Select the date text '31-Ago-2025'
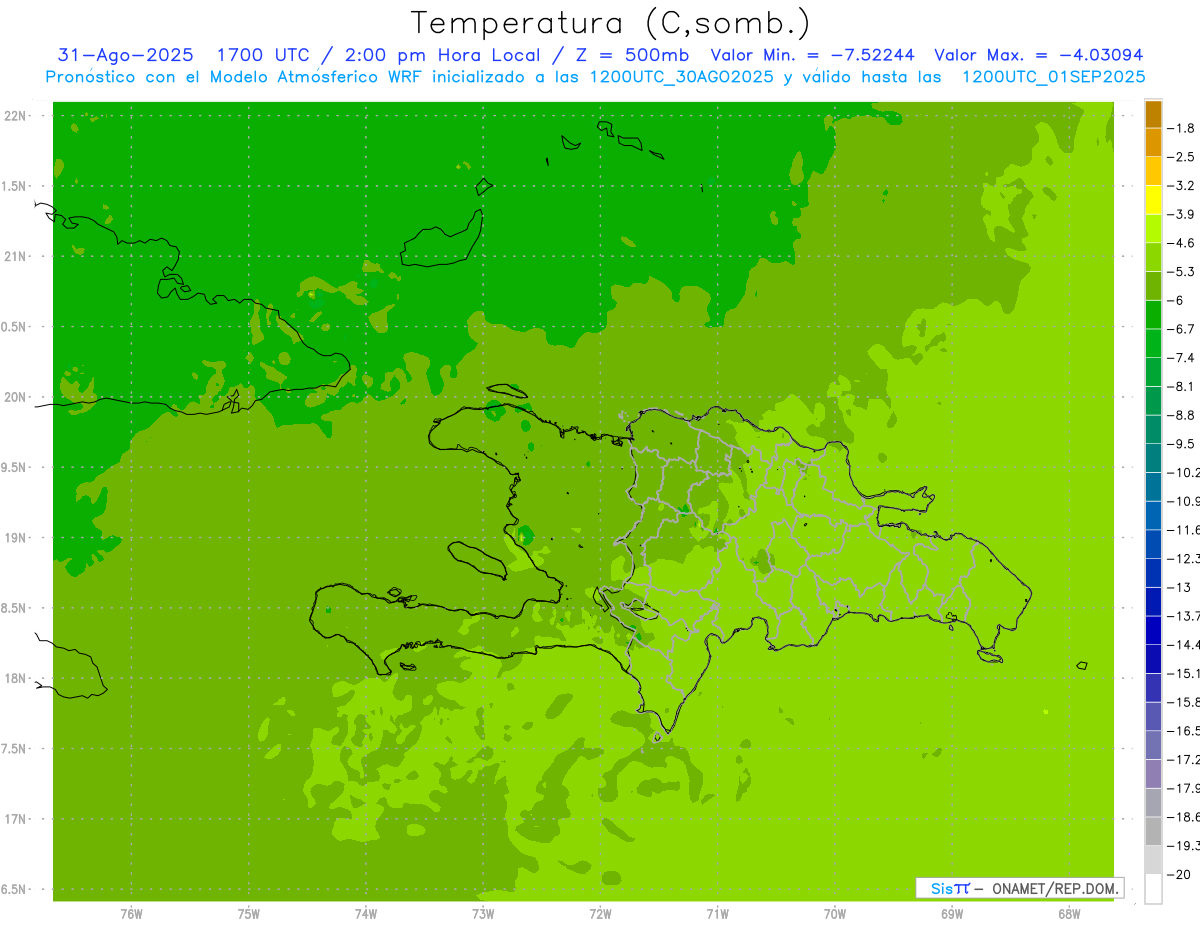This screenshot has width=1200, height=927. click(125, 55)
